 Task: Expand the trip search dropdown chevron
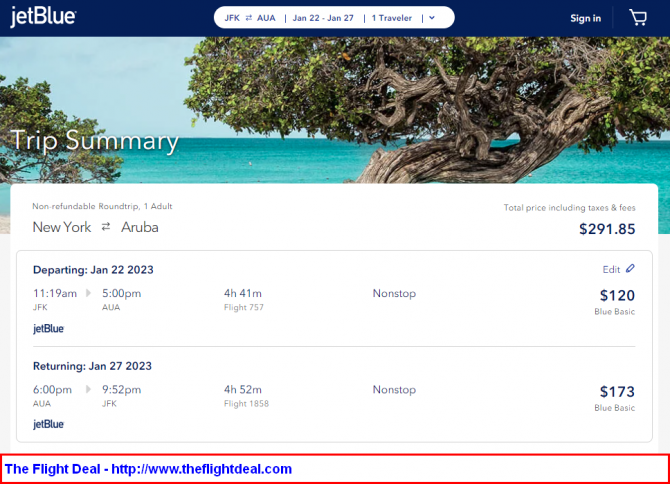pos(432,18)
